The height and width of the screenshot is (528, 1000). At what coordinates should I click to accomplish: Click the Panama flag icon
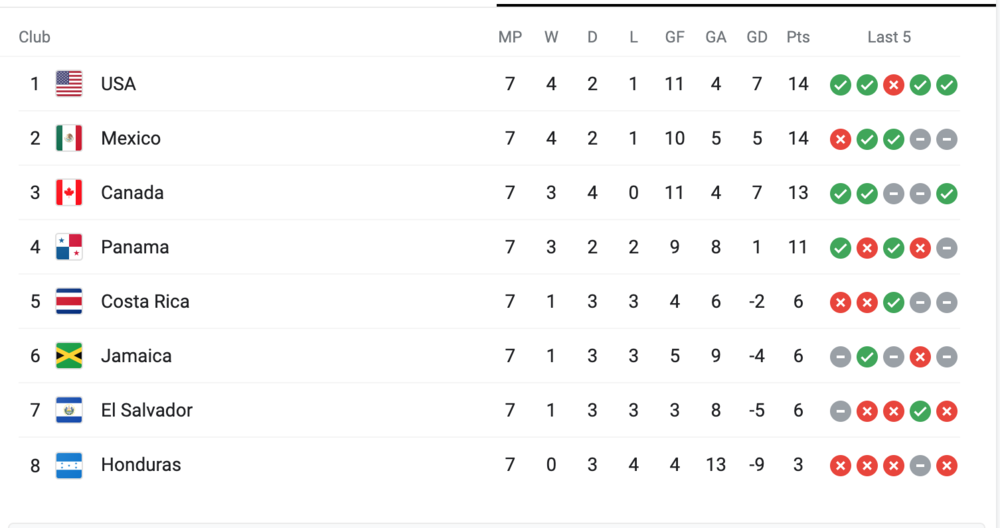[x=69, y=247]
